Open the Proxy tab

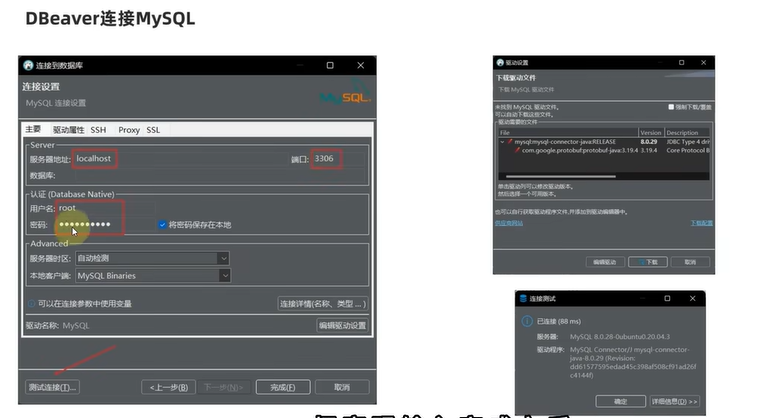[129, 130]
